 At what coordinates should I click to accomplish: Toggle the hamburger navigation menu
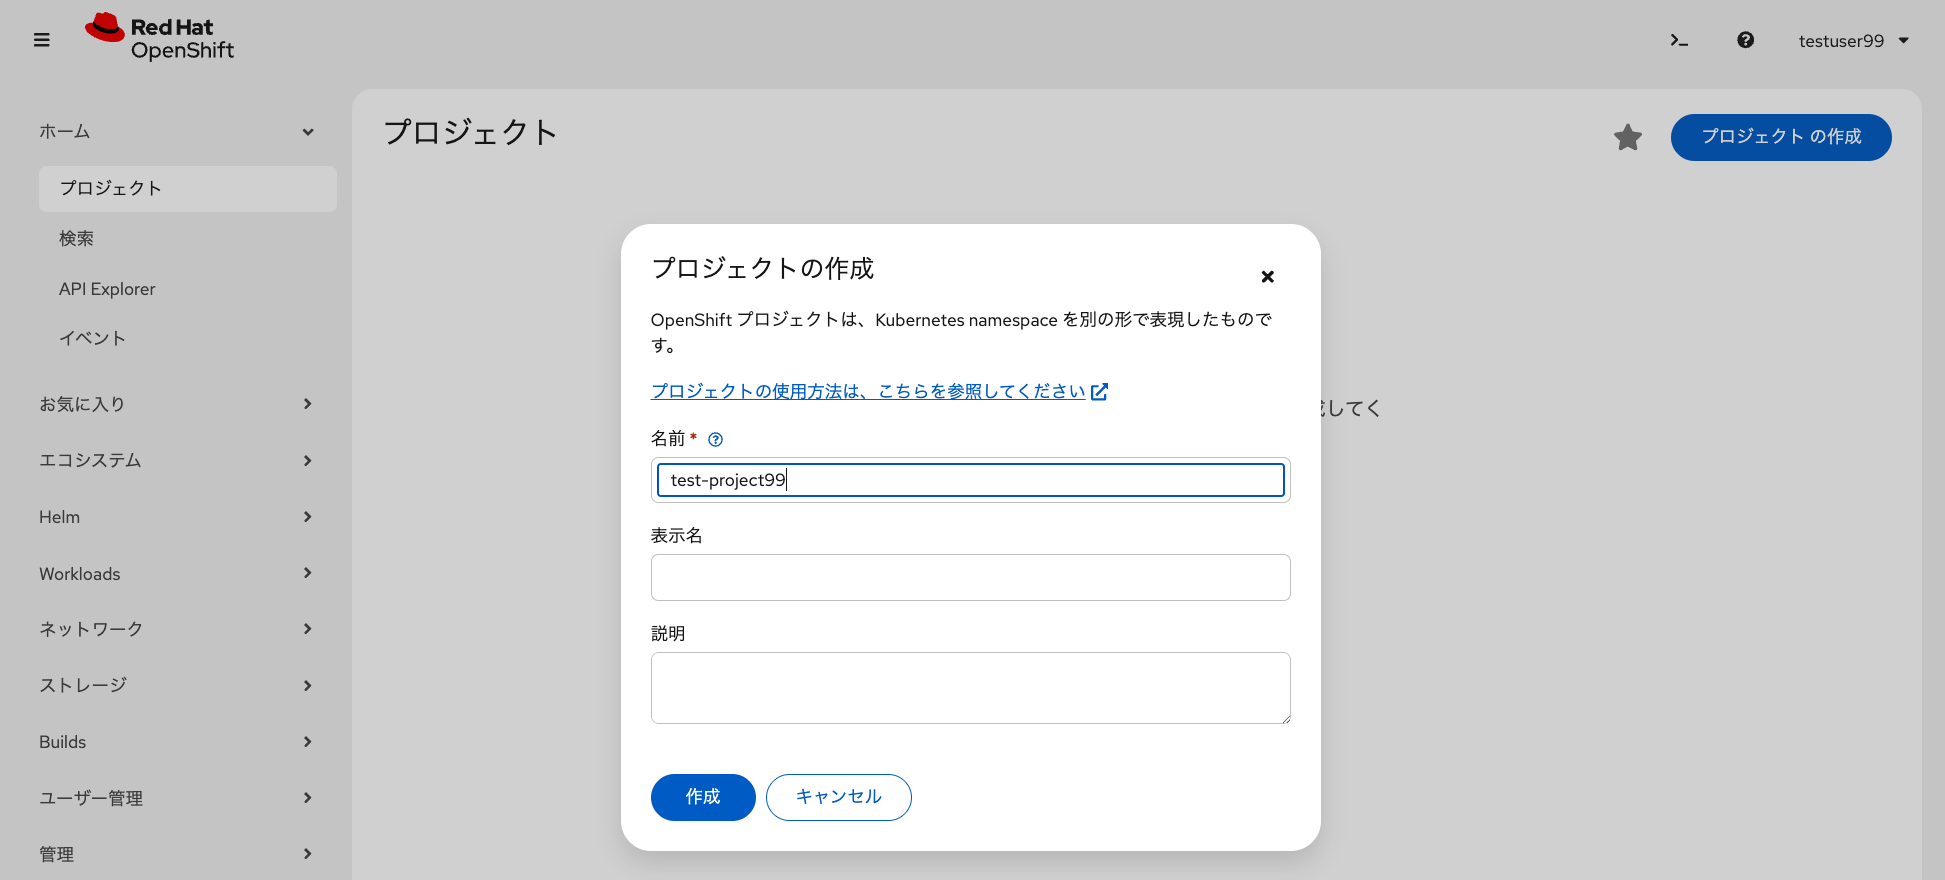click(42, 40)
